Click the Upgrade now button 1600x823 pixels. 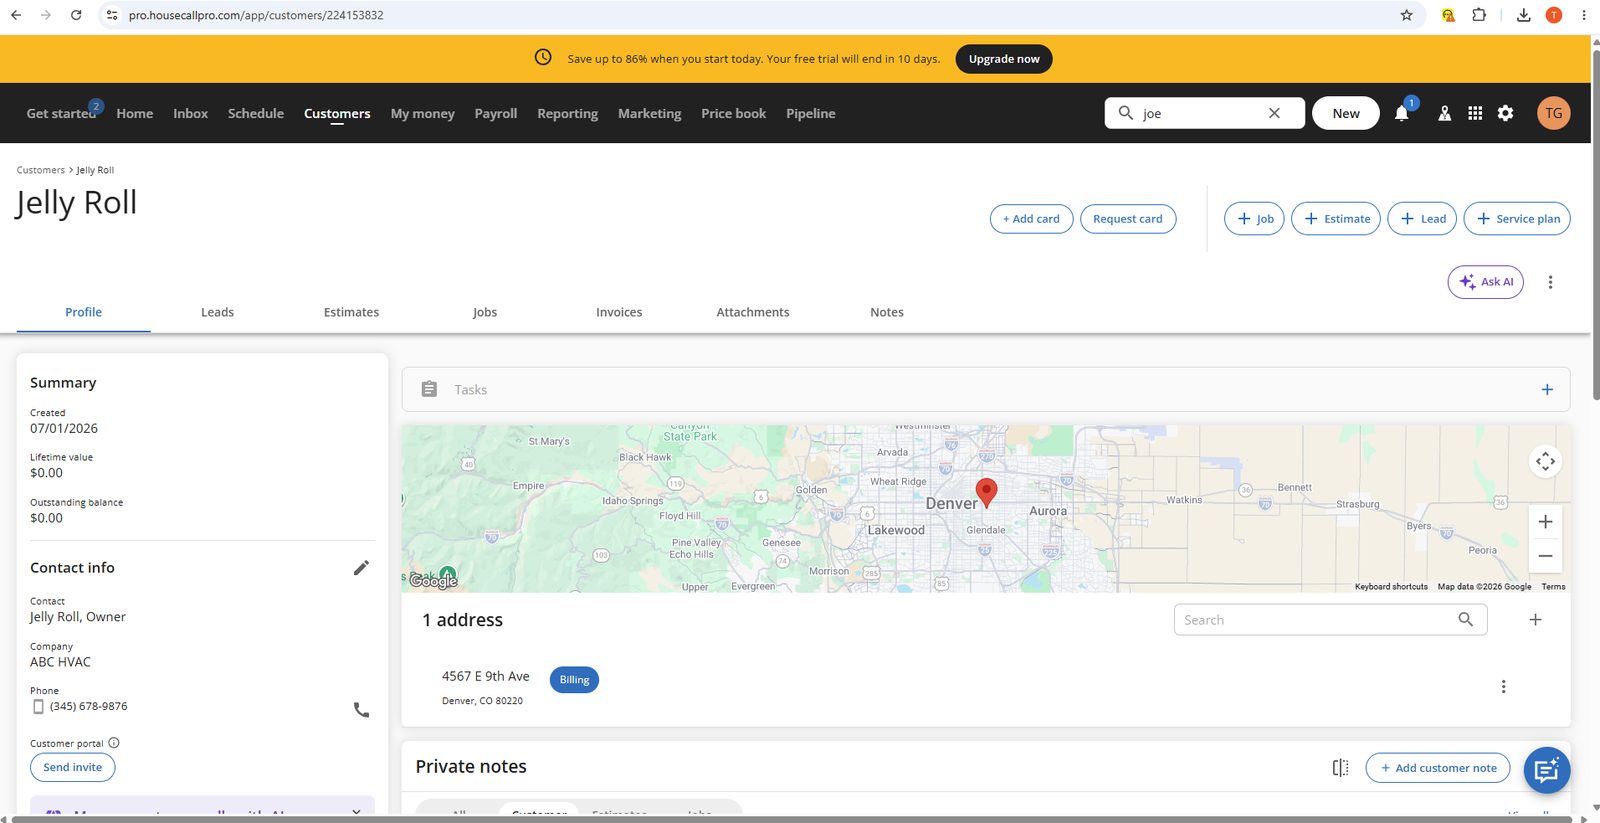[1004, 59]
